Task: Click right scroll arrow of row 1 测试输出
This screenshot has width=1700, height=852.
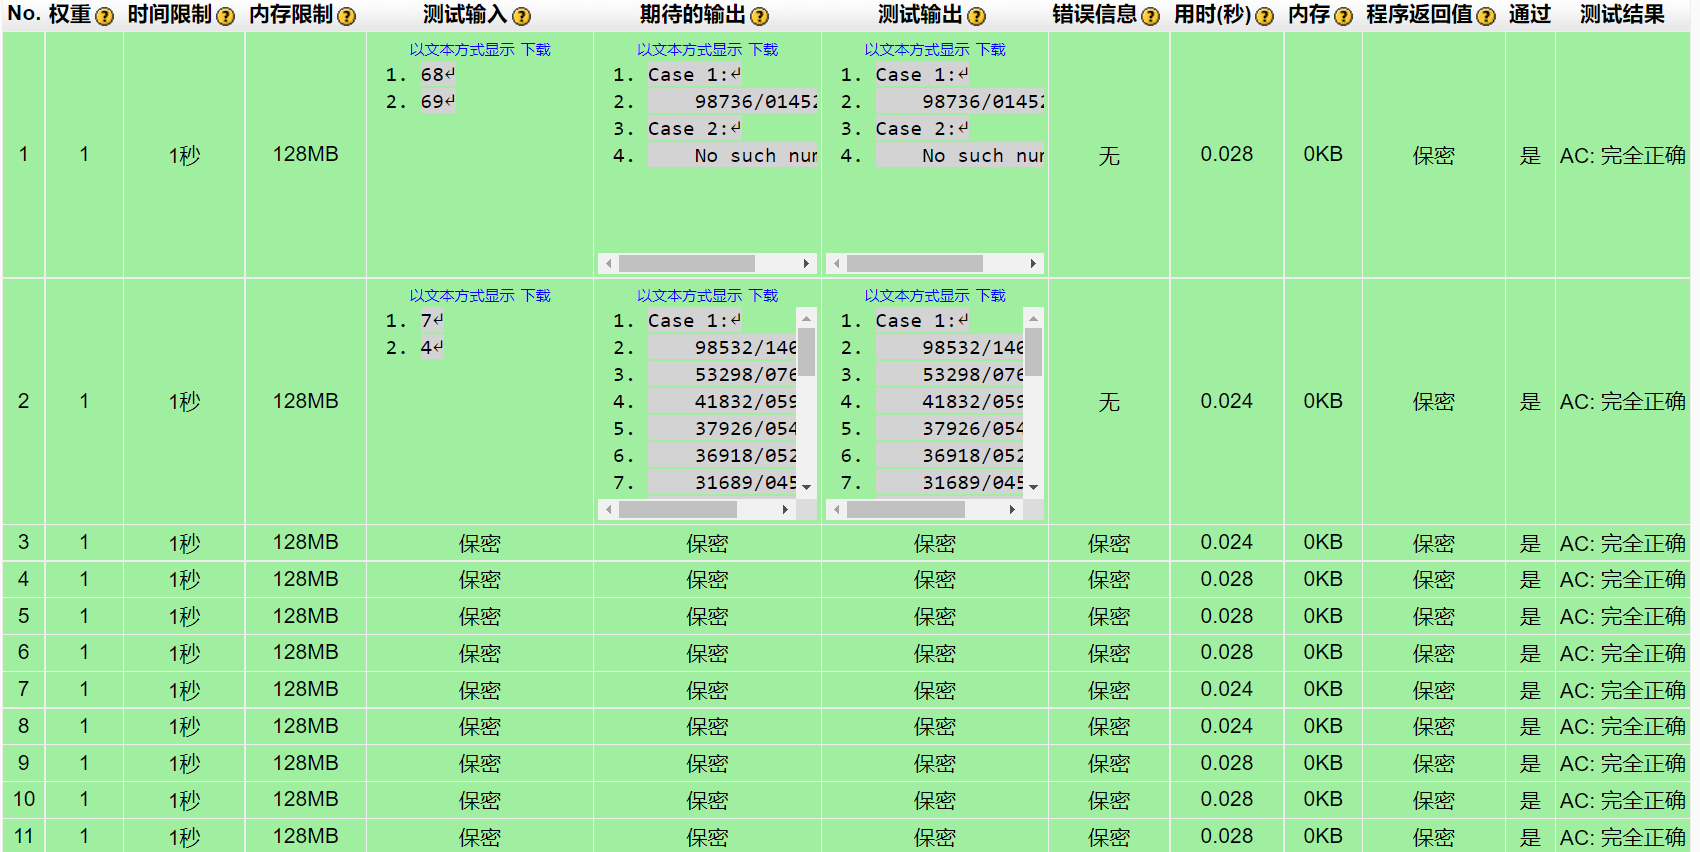Action: [1033, 264]
